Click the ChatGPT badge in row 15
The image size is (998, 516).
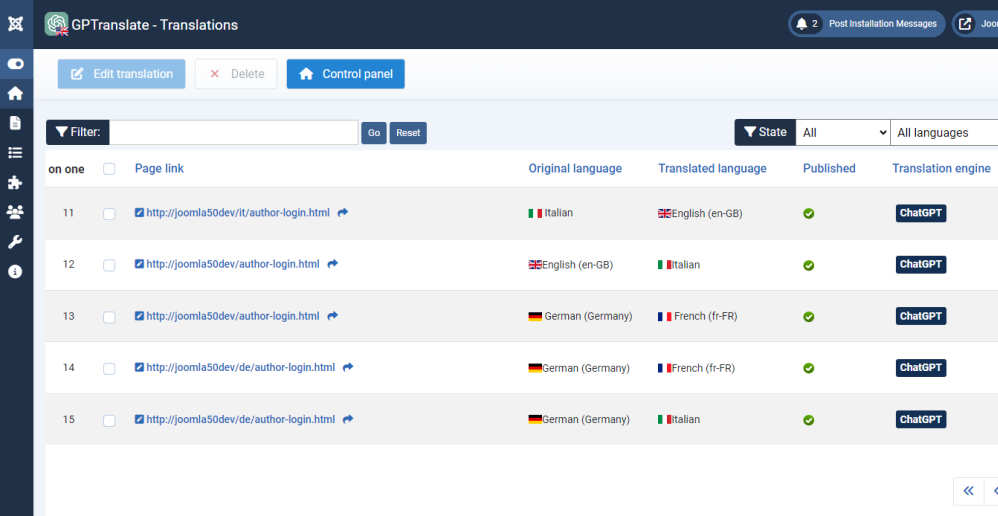921,419
